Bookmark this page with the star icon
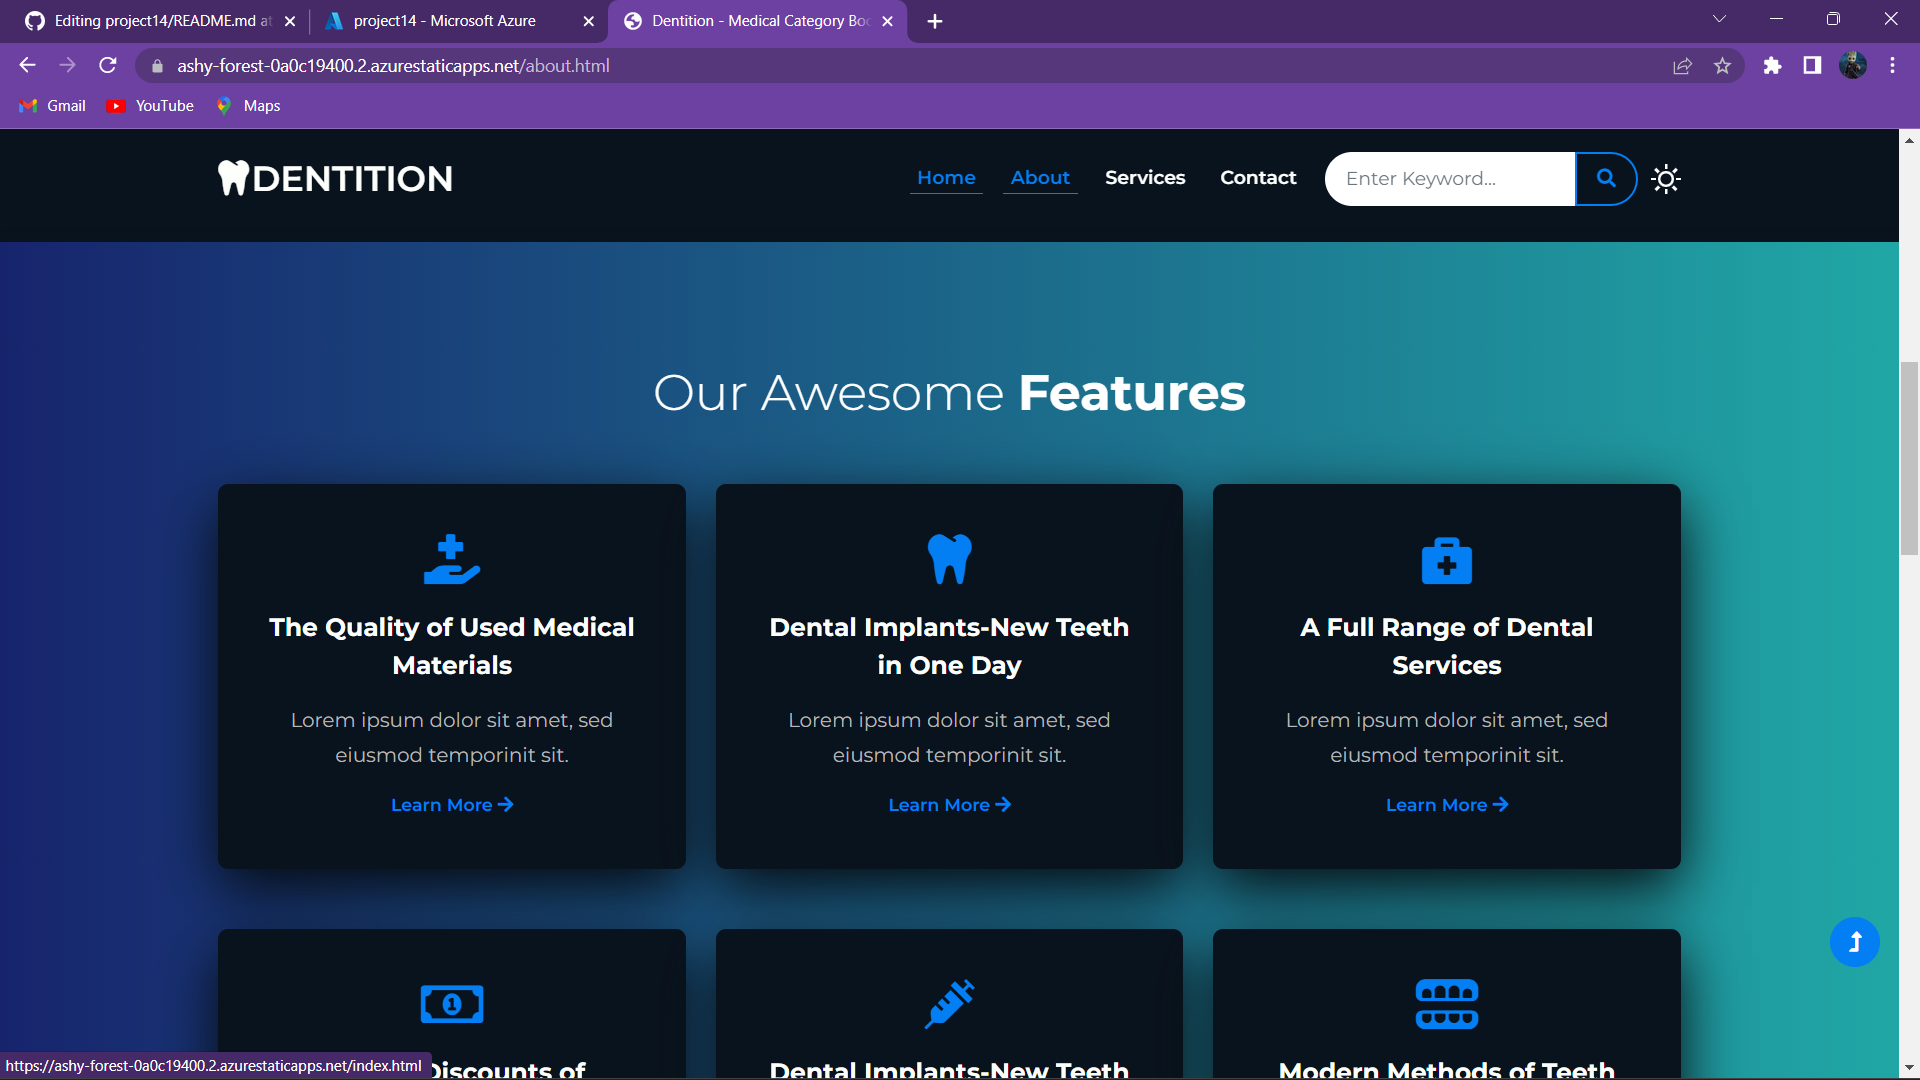 (x=1723, y=65)
